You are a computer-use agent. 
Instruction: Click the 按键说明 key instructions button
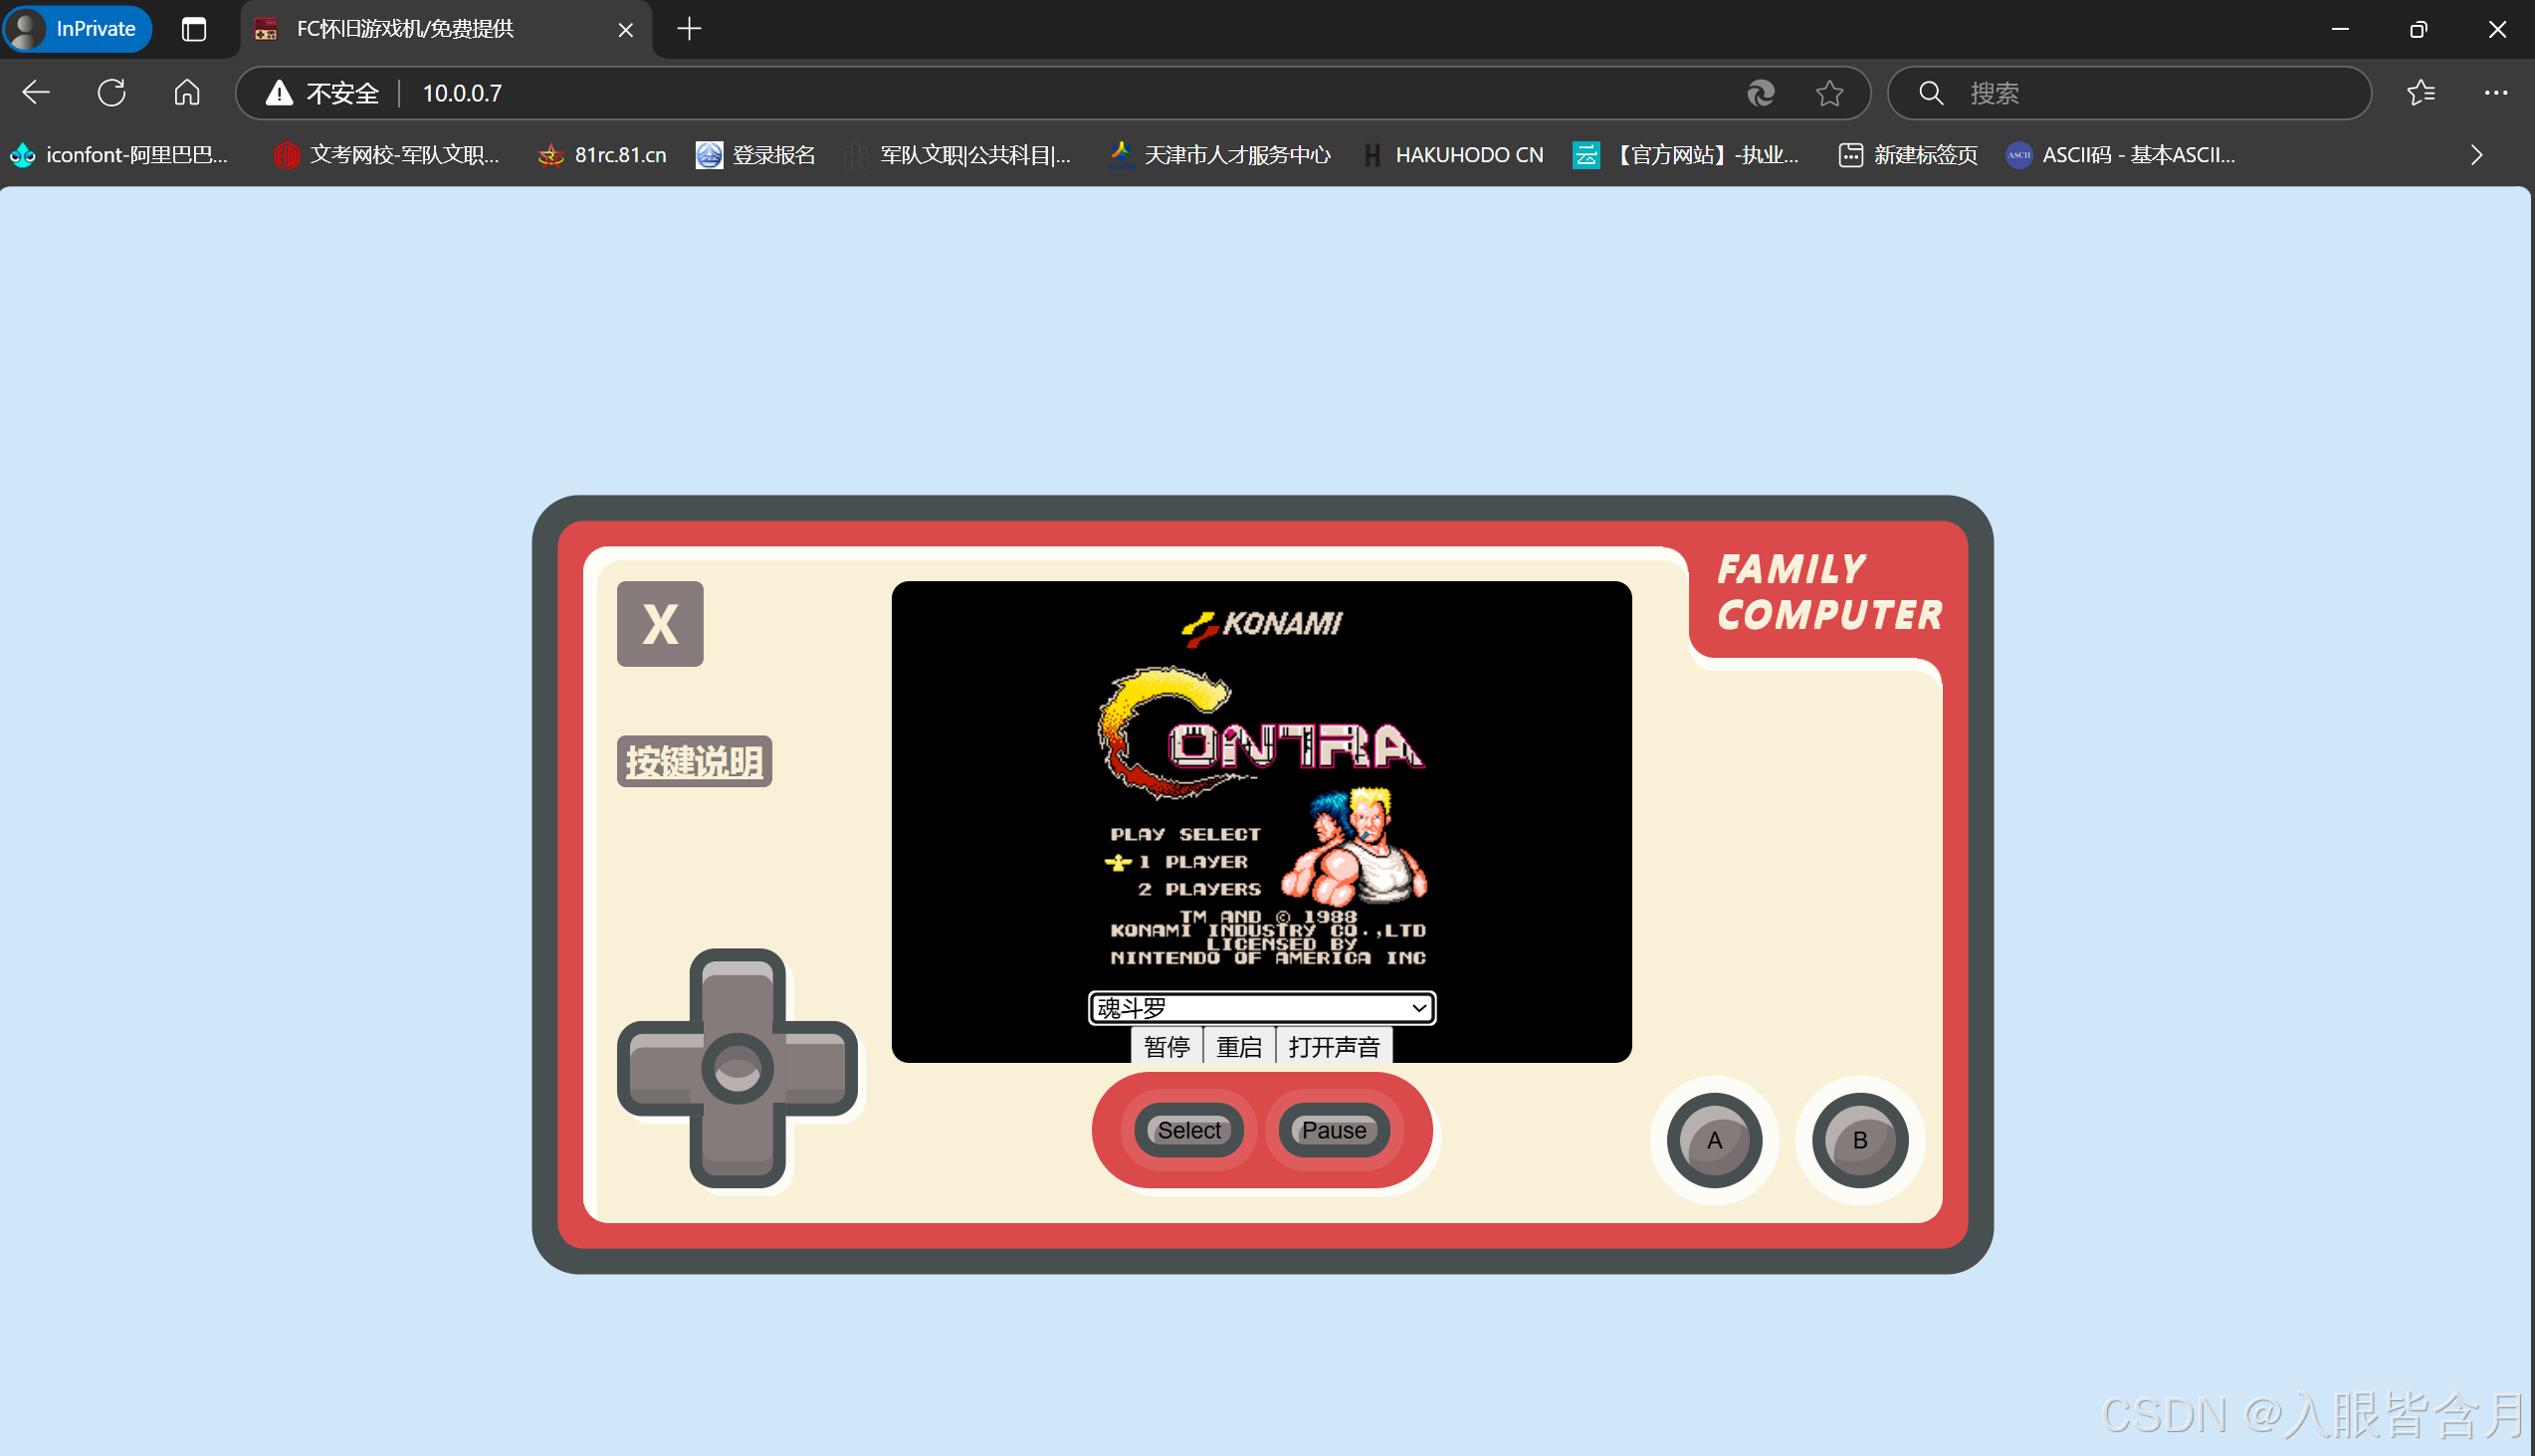[694, 762]
